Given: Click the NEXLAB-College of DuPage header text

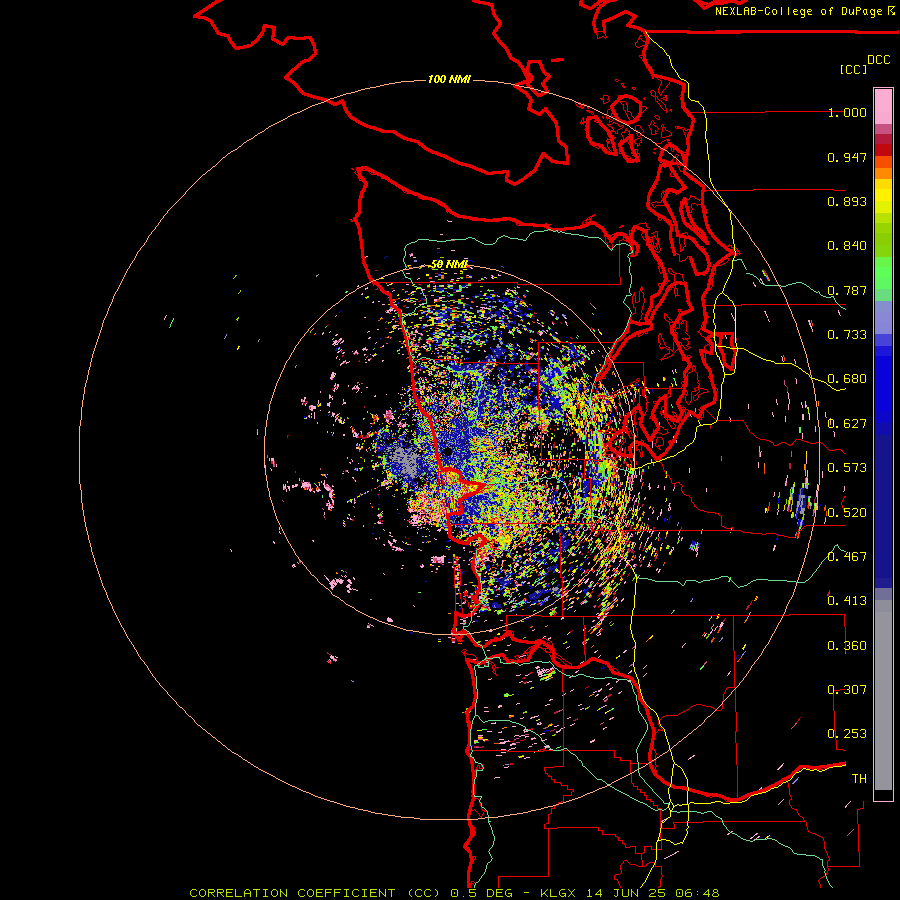Looking at the screenshot, I should (798, 11).
